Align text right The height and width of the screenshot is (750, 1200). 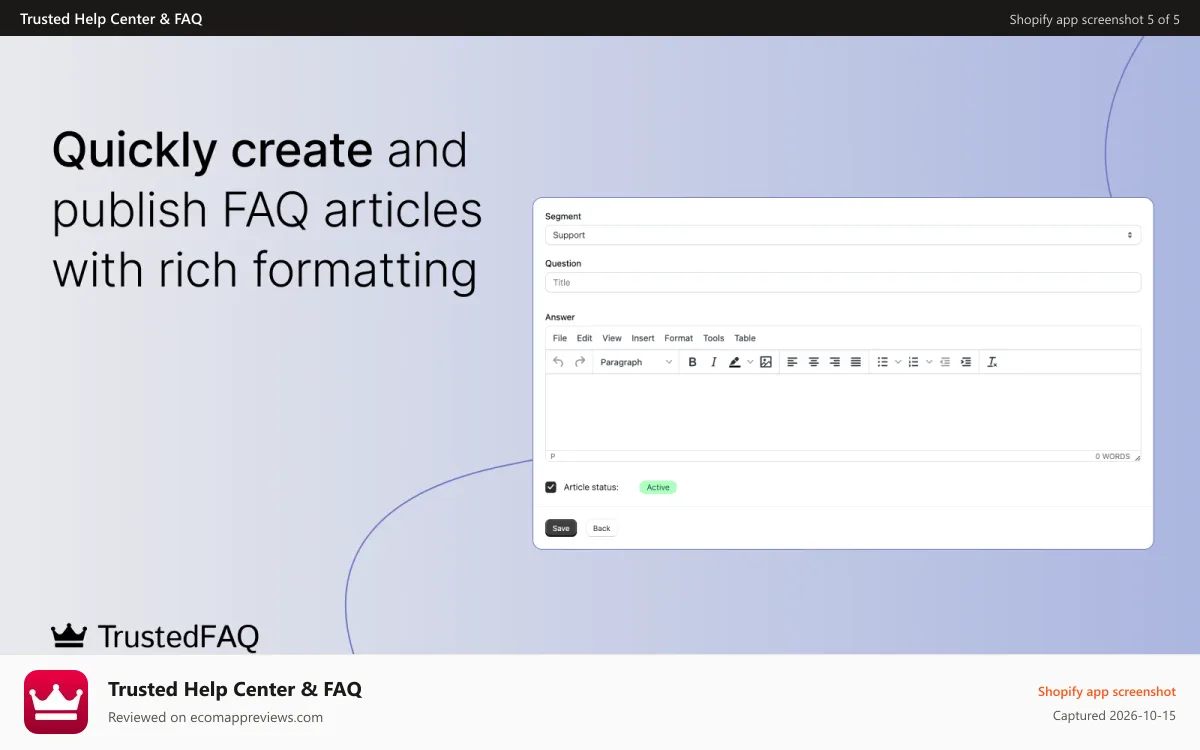pos(835,362)
